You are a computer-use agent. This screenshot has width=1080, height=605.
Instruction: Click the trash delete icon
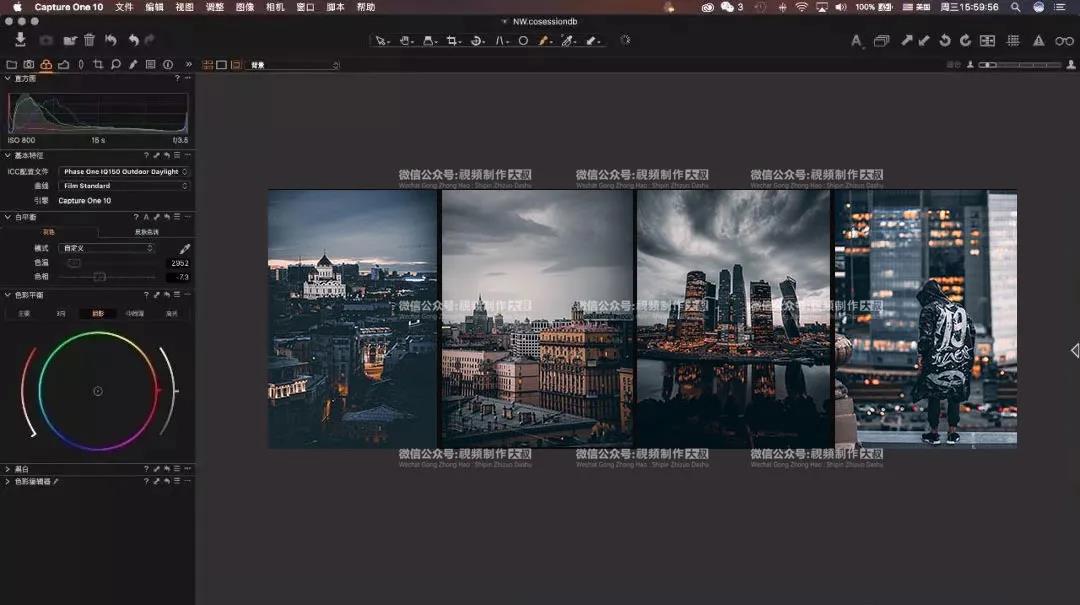click(x=90, y=40)
